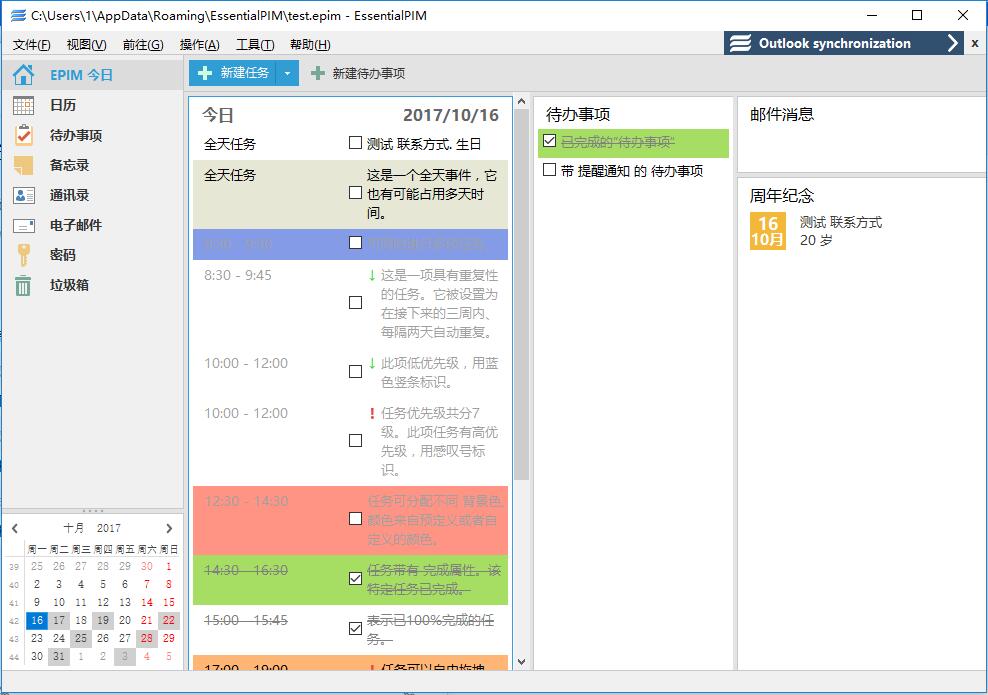Select day 19 in the mini calendar
Screen dimensions: 988x695
coord(103,620)
